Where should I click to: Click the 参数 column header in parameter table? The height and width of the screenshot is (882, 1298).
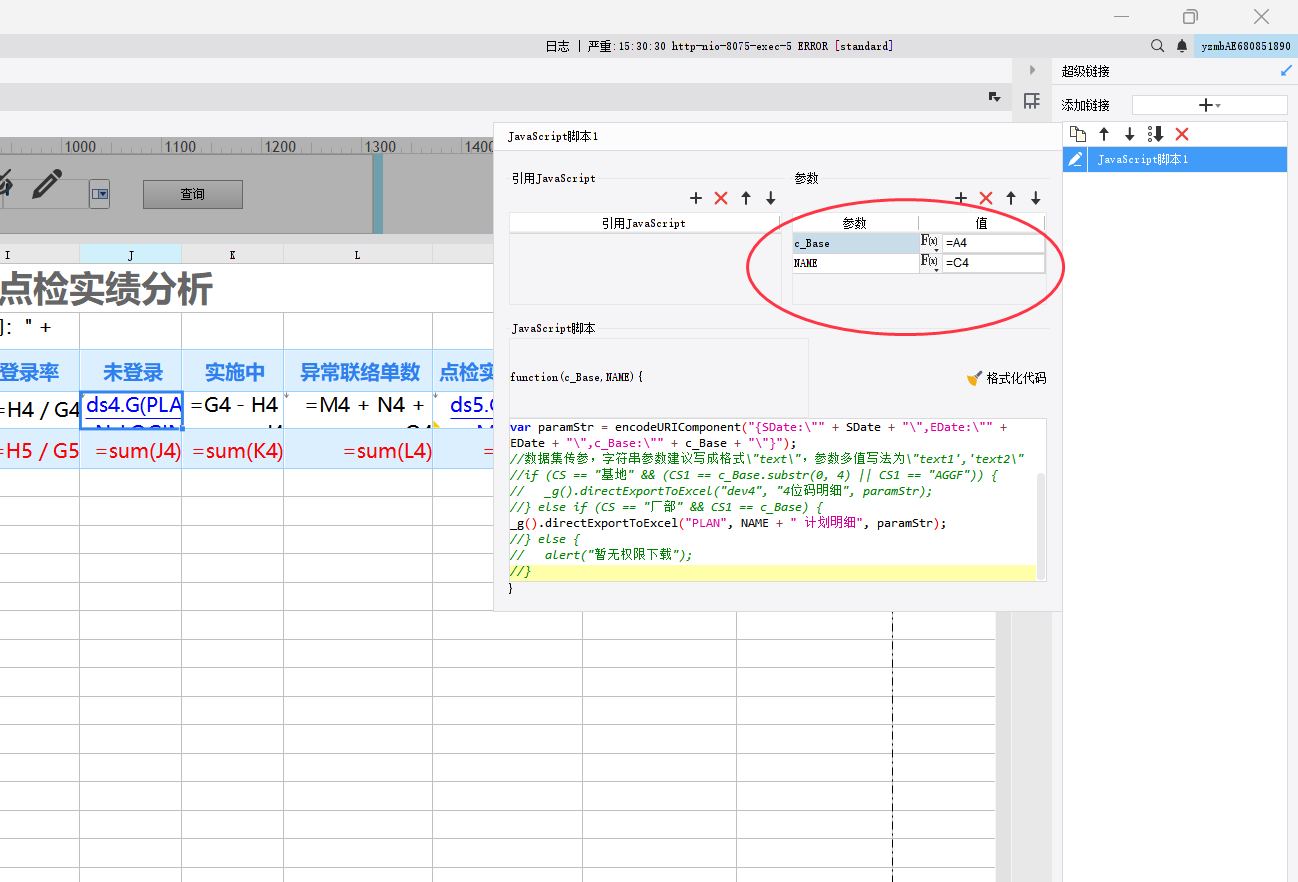[855, 223]
